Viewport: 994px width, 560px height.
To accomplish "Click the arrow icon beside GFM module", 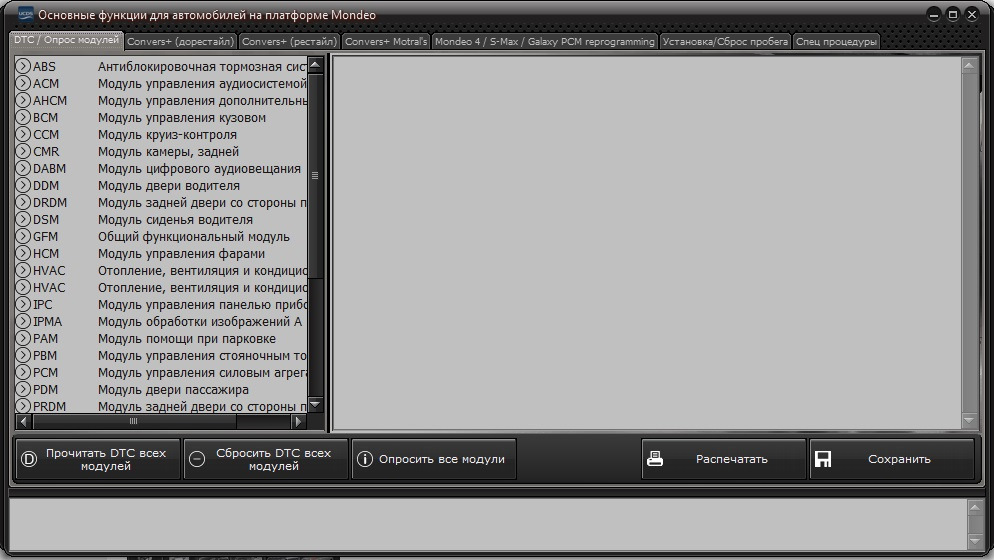I will point(23,236).
